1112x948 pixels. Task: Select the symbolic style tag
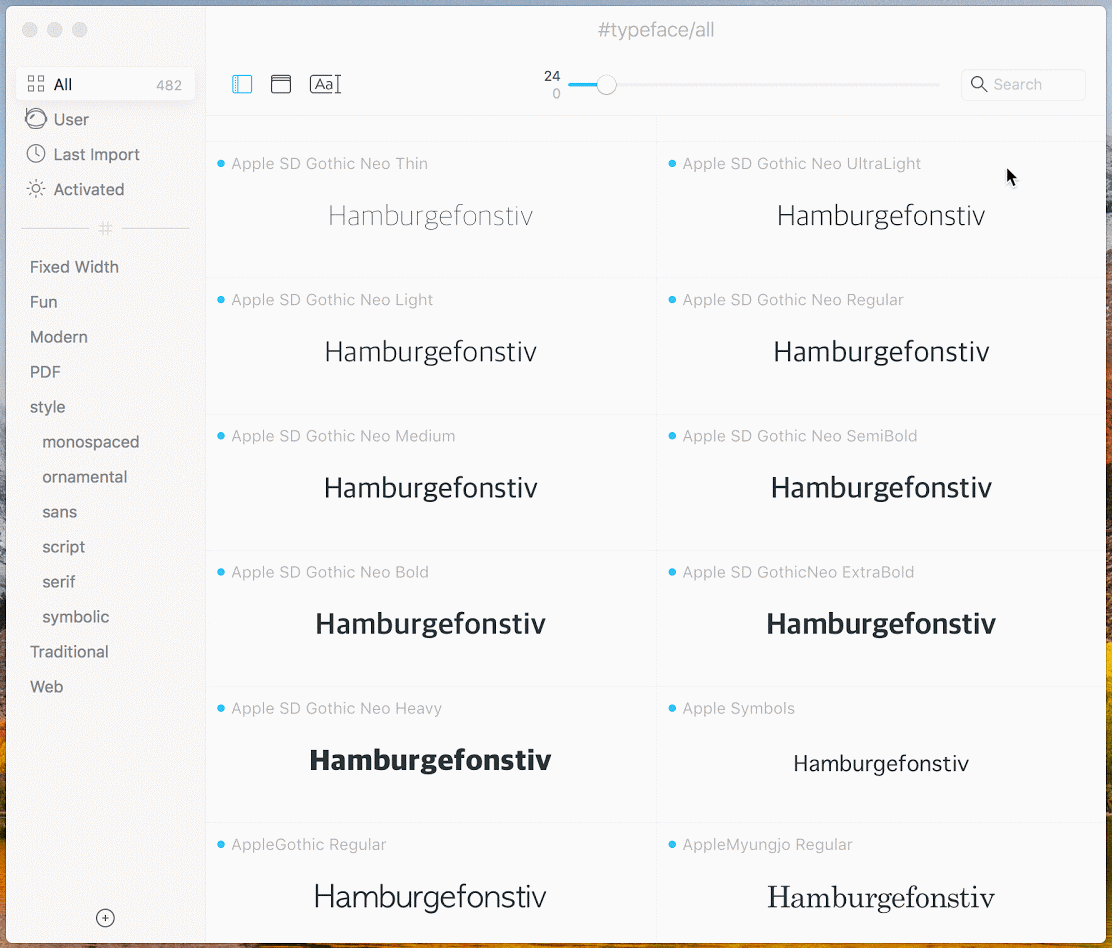[x=76, y=617]
